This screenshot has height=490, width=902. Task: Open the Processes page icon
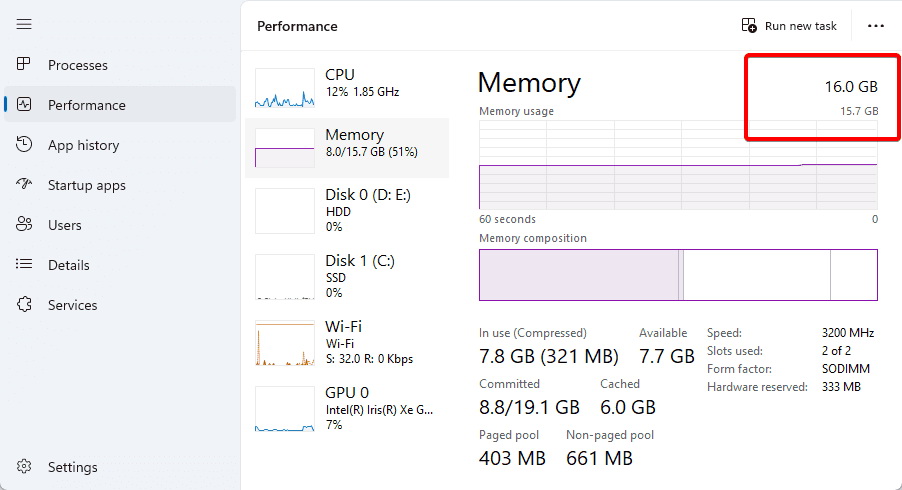pos(25,65)
